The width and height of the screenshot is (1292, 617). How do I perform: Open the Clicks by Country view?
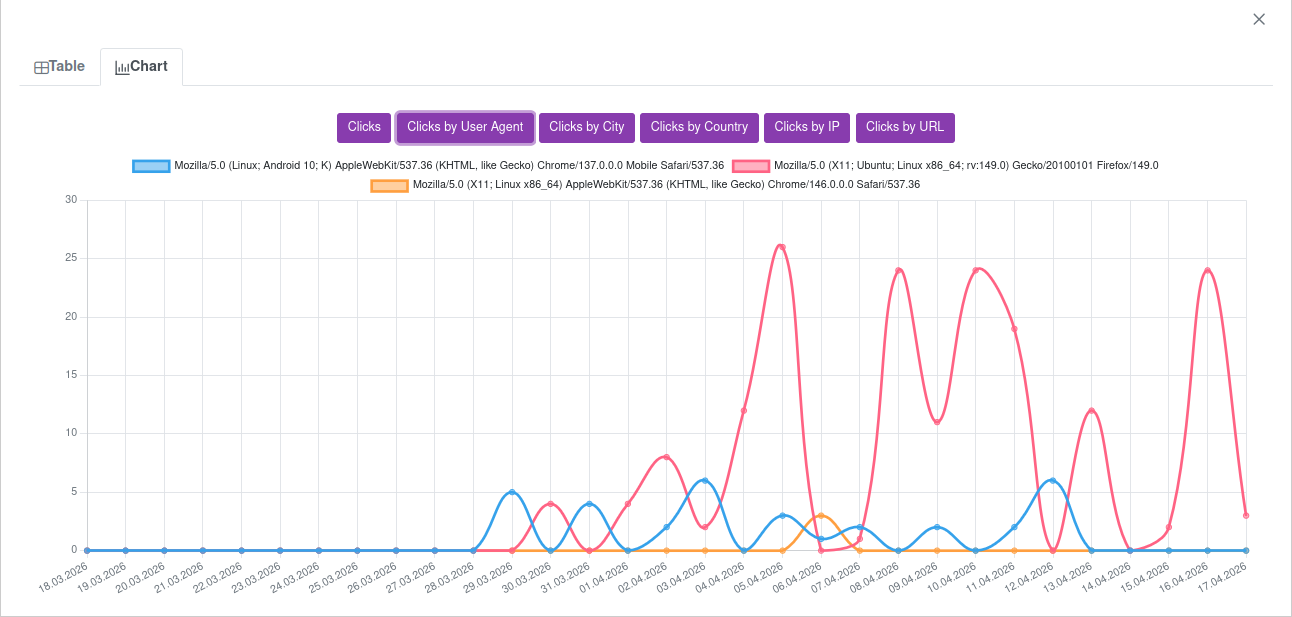point(699,127)
